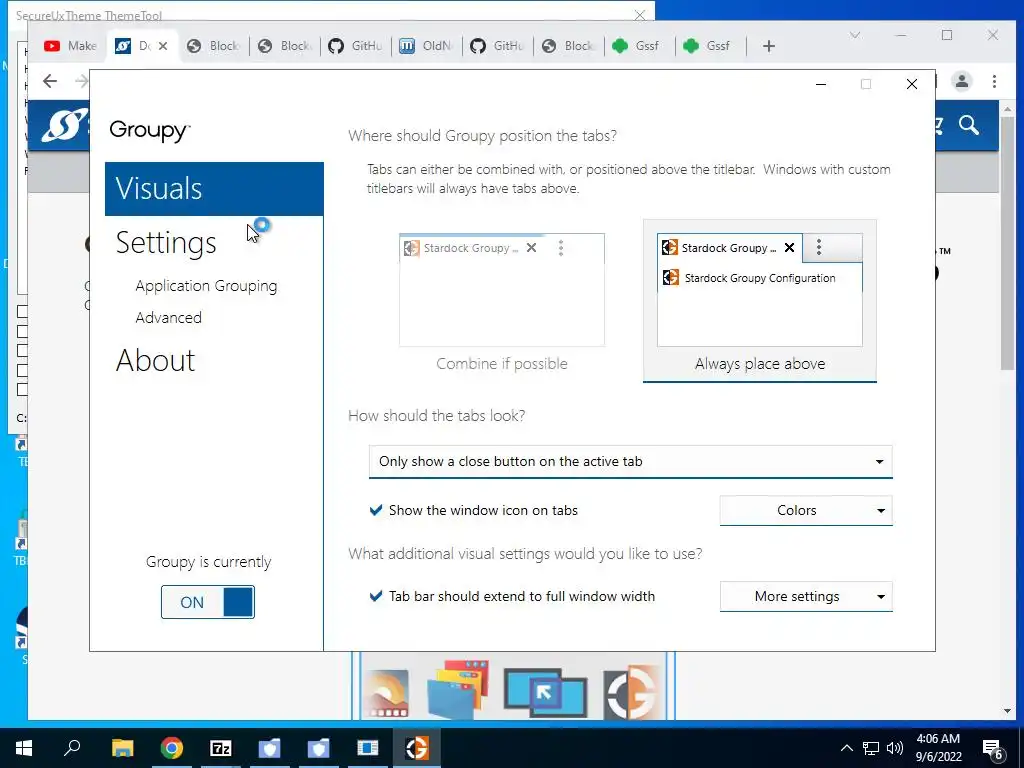Open a new Chrome tab with plus button
The height and width of the screenshot is (768, 1024).
(x=769, y=46)
